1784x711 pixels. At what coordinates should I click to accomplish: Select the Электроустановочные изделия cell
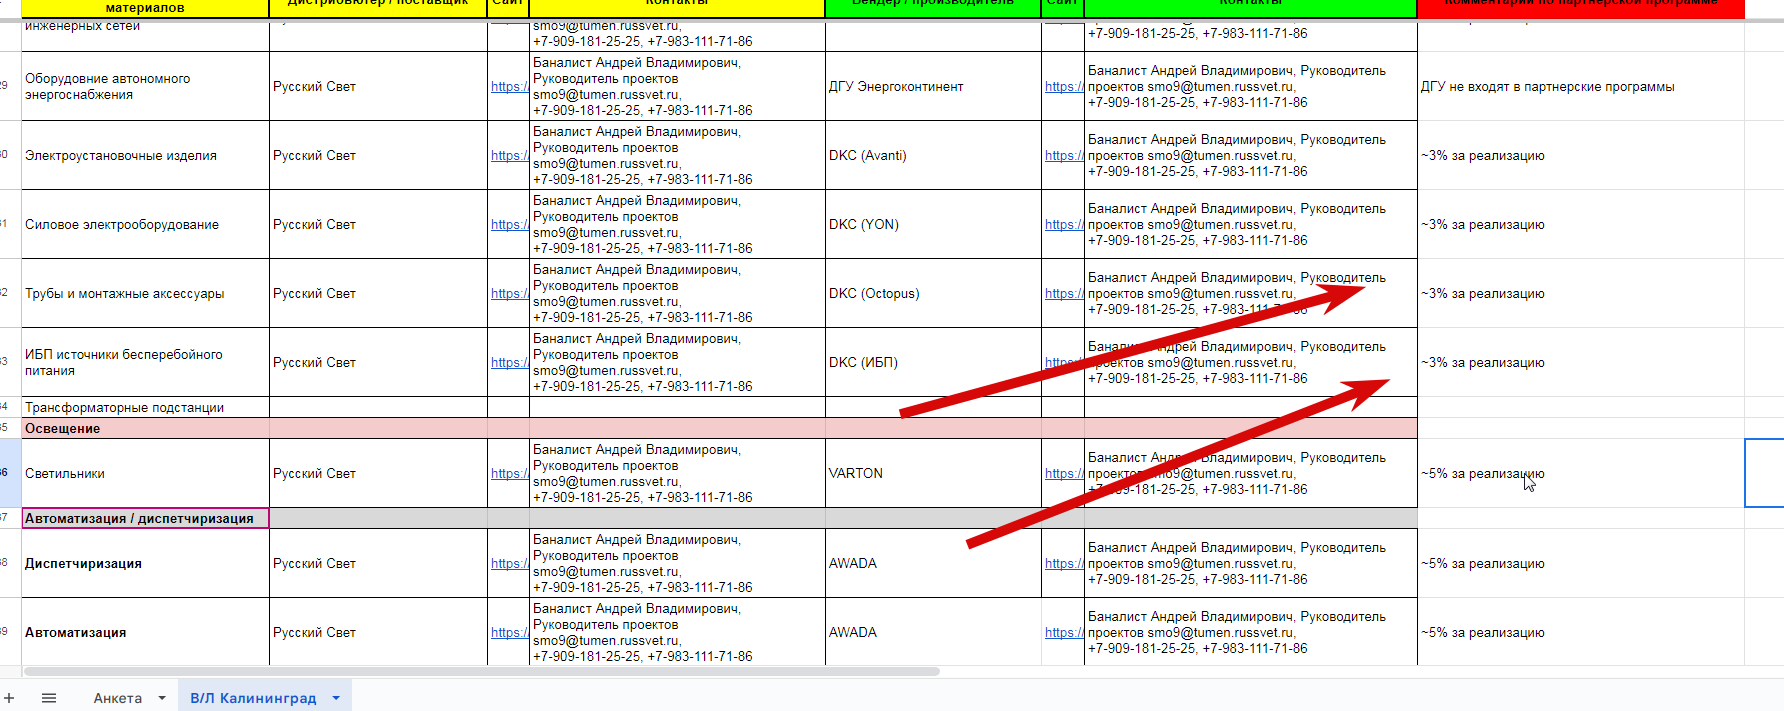pyautogui.click(x=145, y=155)
